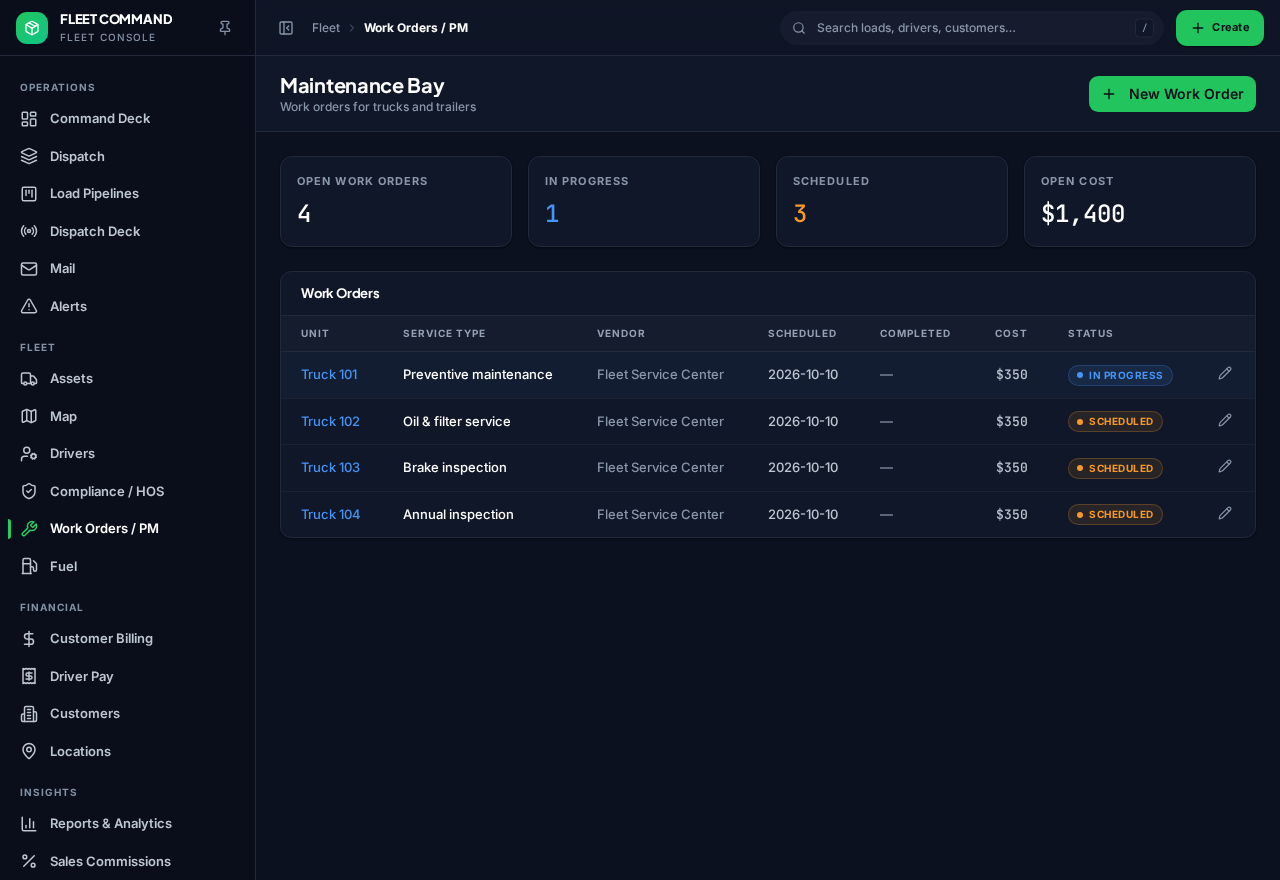Image resolution: width=1280 pixels, height=880 pixels.
Task: Open the Truck 104 link
Action: click(x=330, y=514)
